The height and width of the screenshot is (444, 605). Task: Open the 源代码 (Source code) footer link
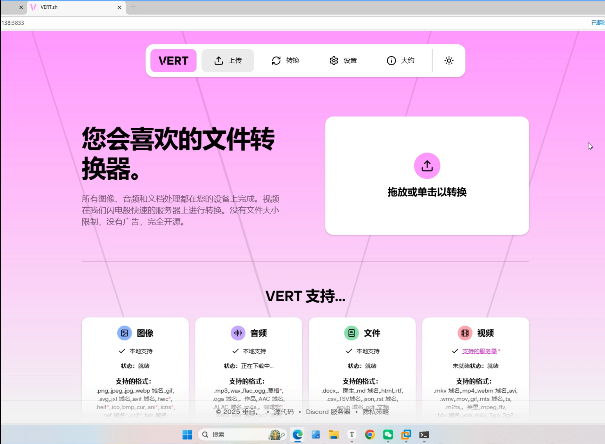[x=285, y=411]
